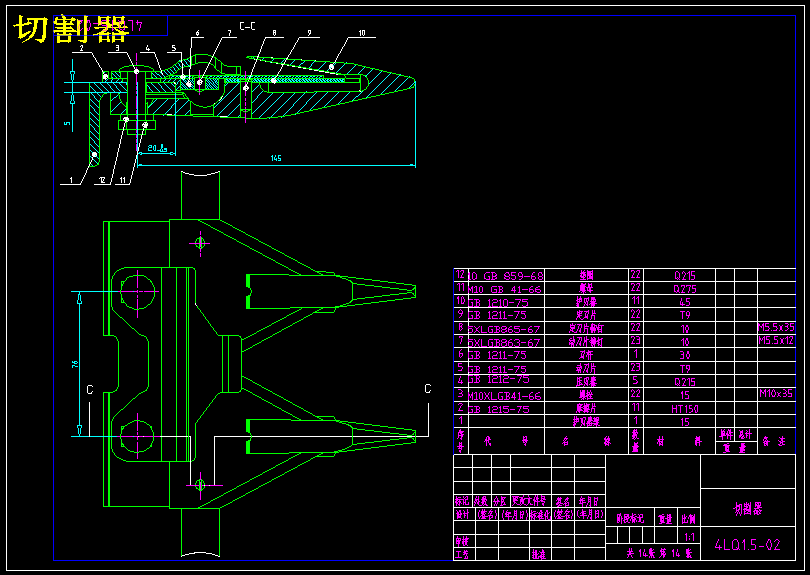Select the 工艺 process cell
The width and height of the screenshot is (810, 575).
click(462, 555)
